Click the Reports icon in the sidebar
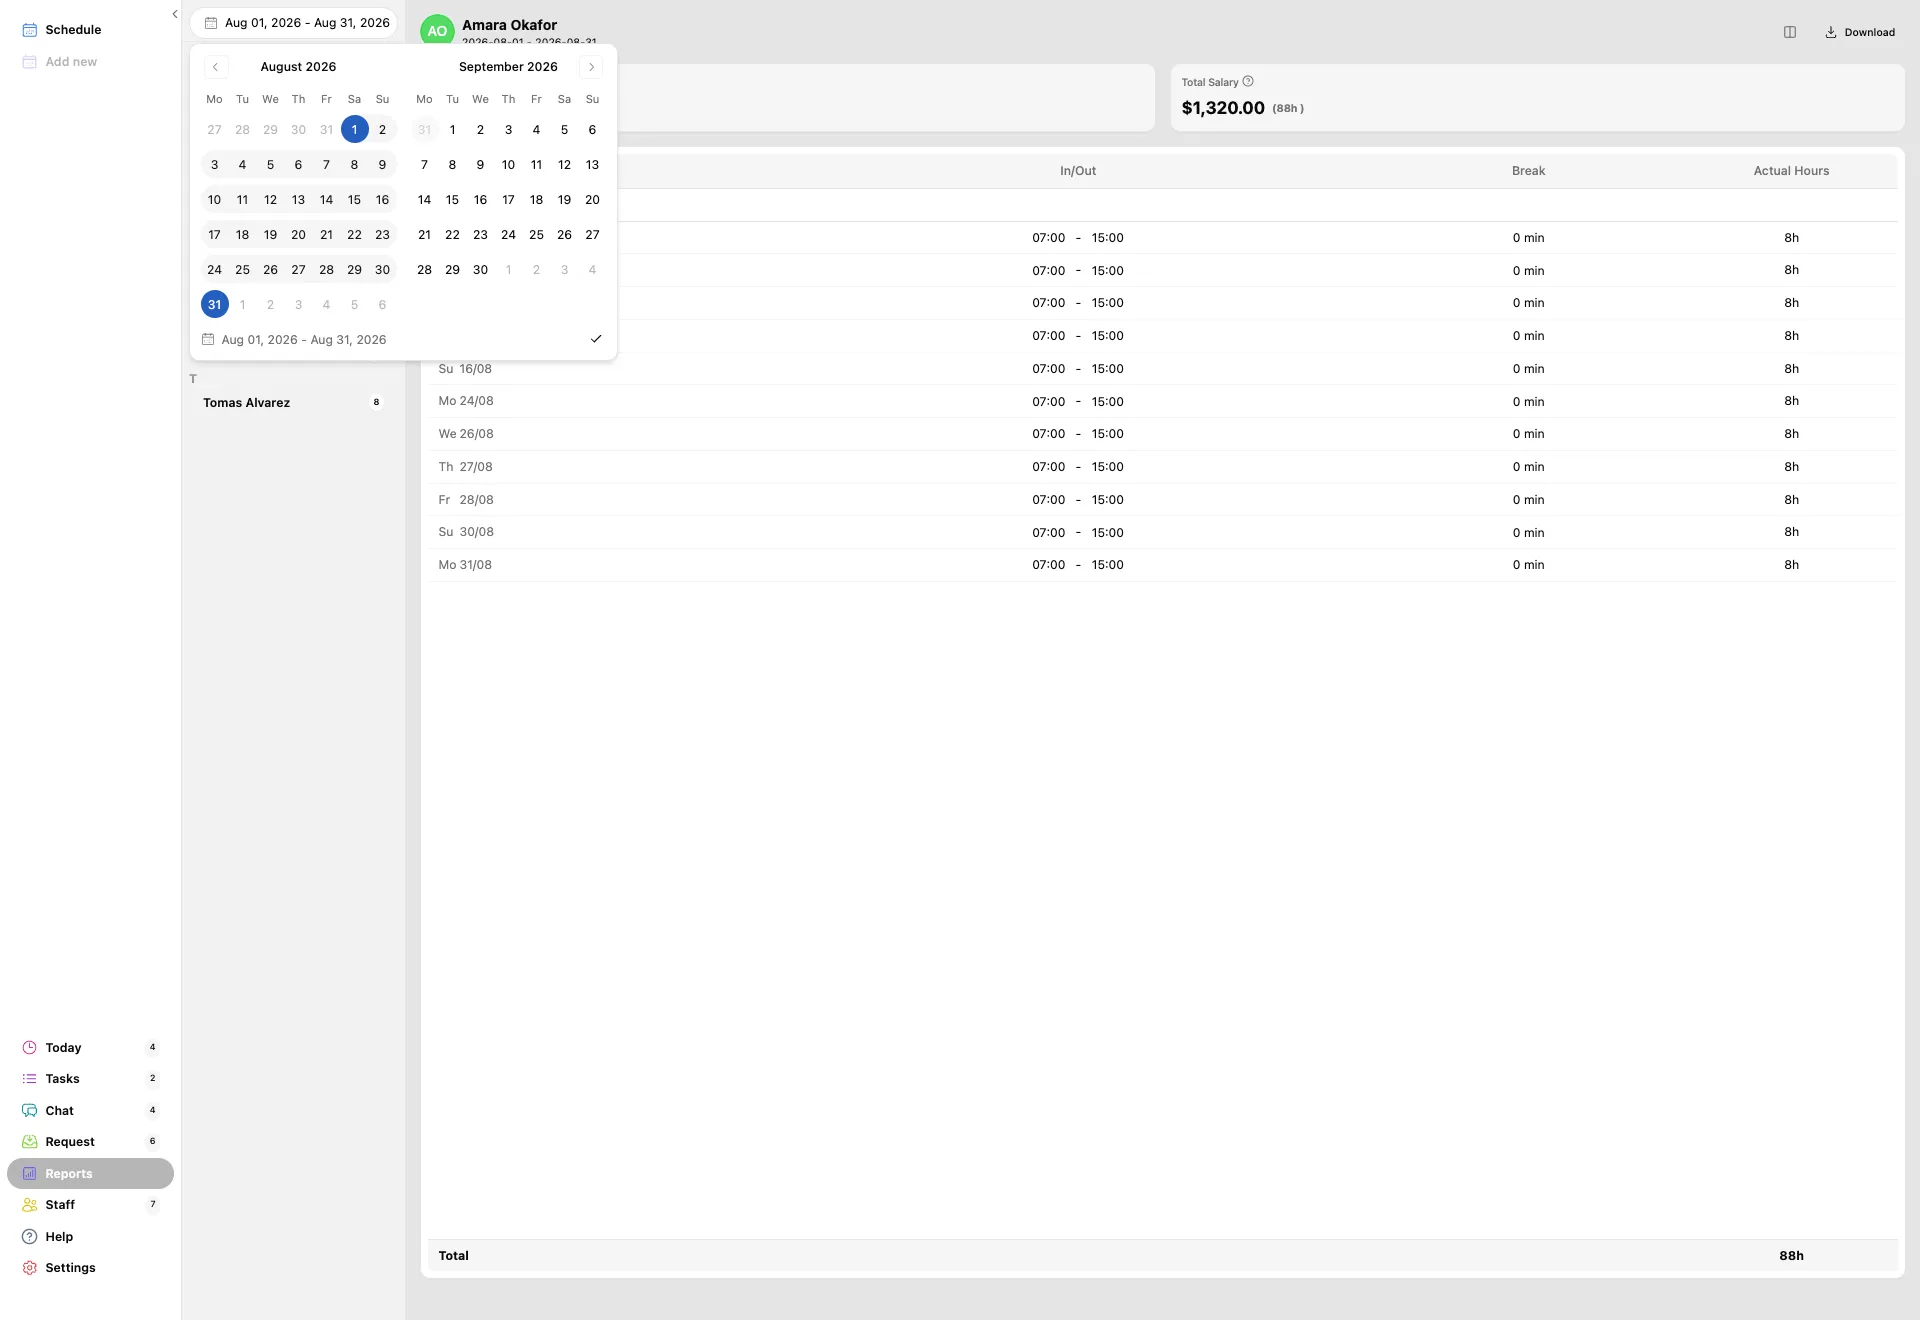 30,1174
